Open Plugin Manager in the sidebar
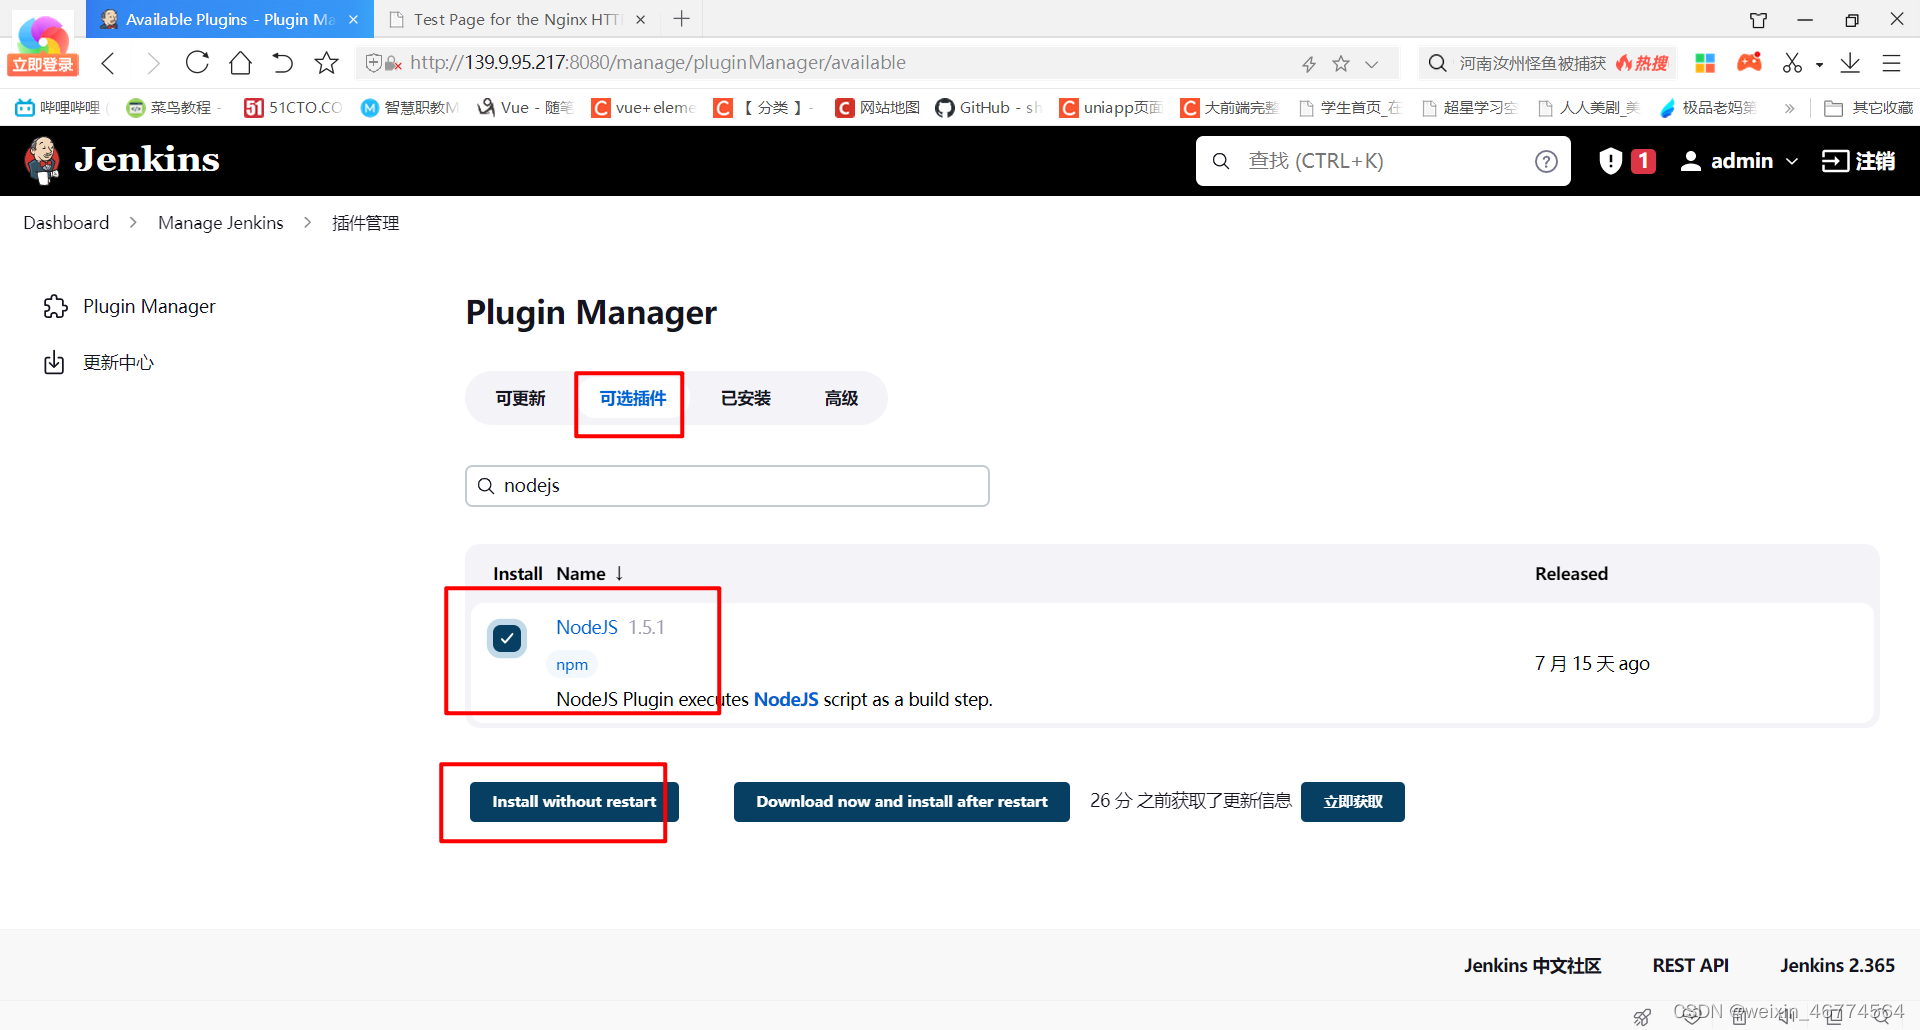This screenshot has width=1920, height=1030. point(130,307)
